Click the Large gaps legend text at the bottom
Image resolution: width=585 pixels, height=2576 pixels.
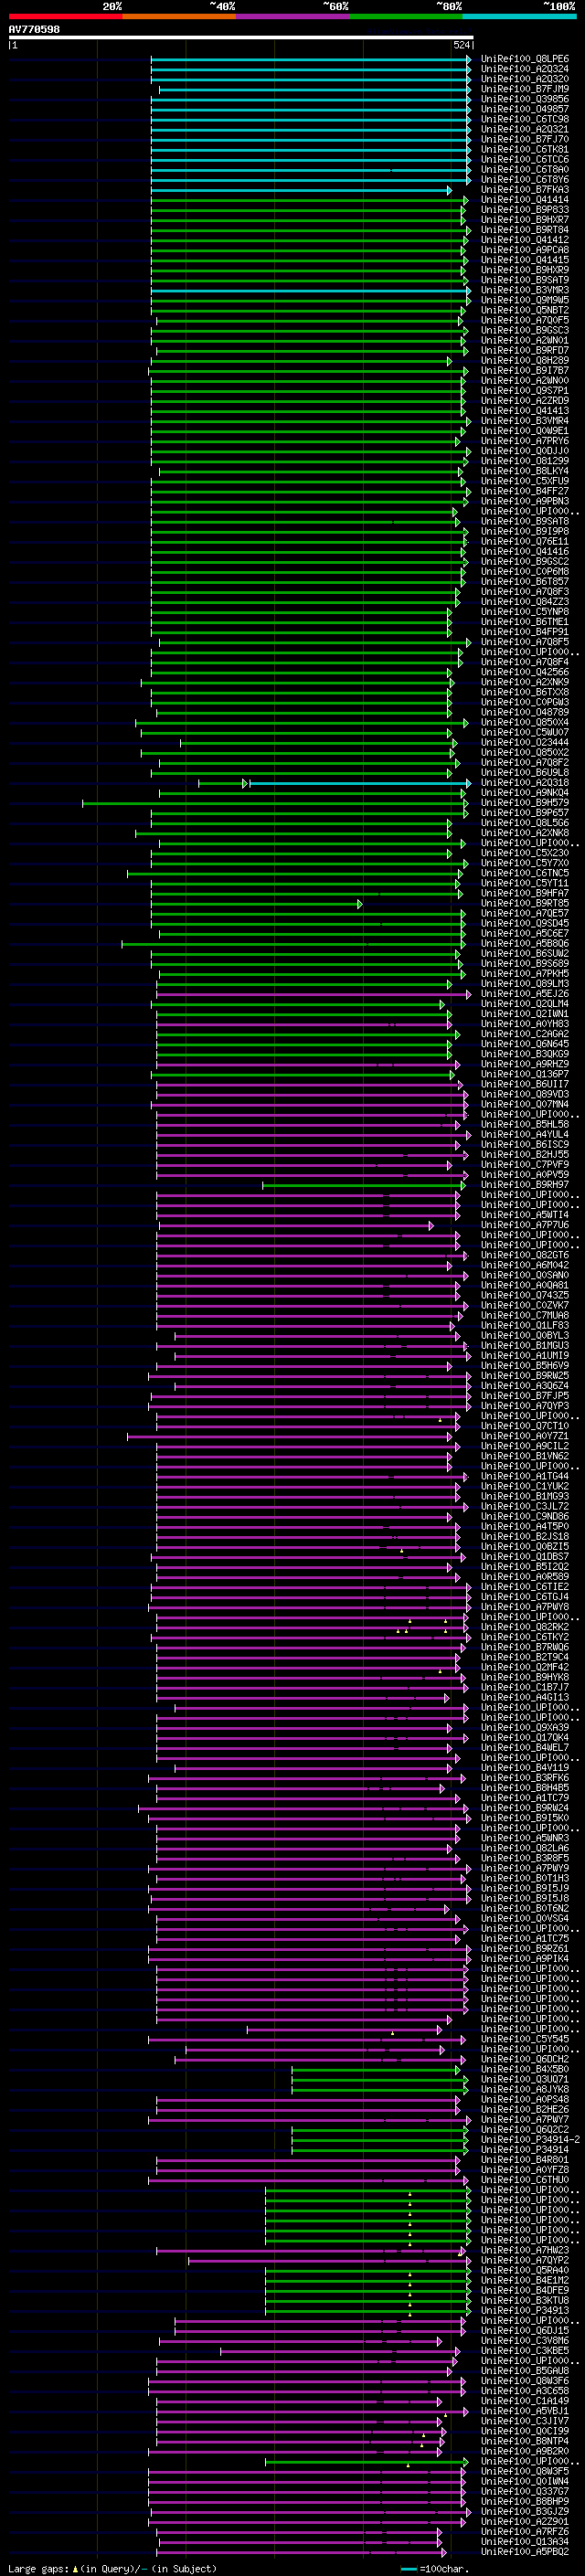[x=38, y=2569]
